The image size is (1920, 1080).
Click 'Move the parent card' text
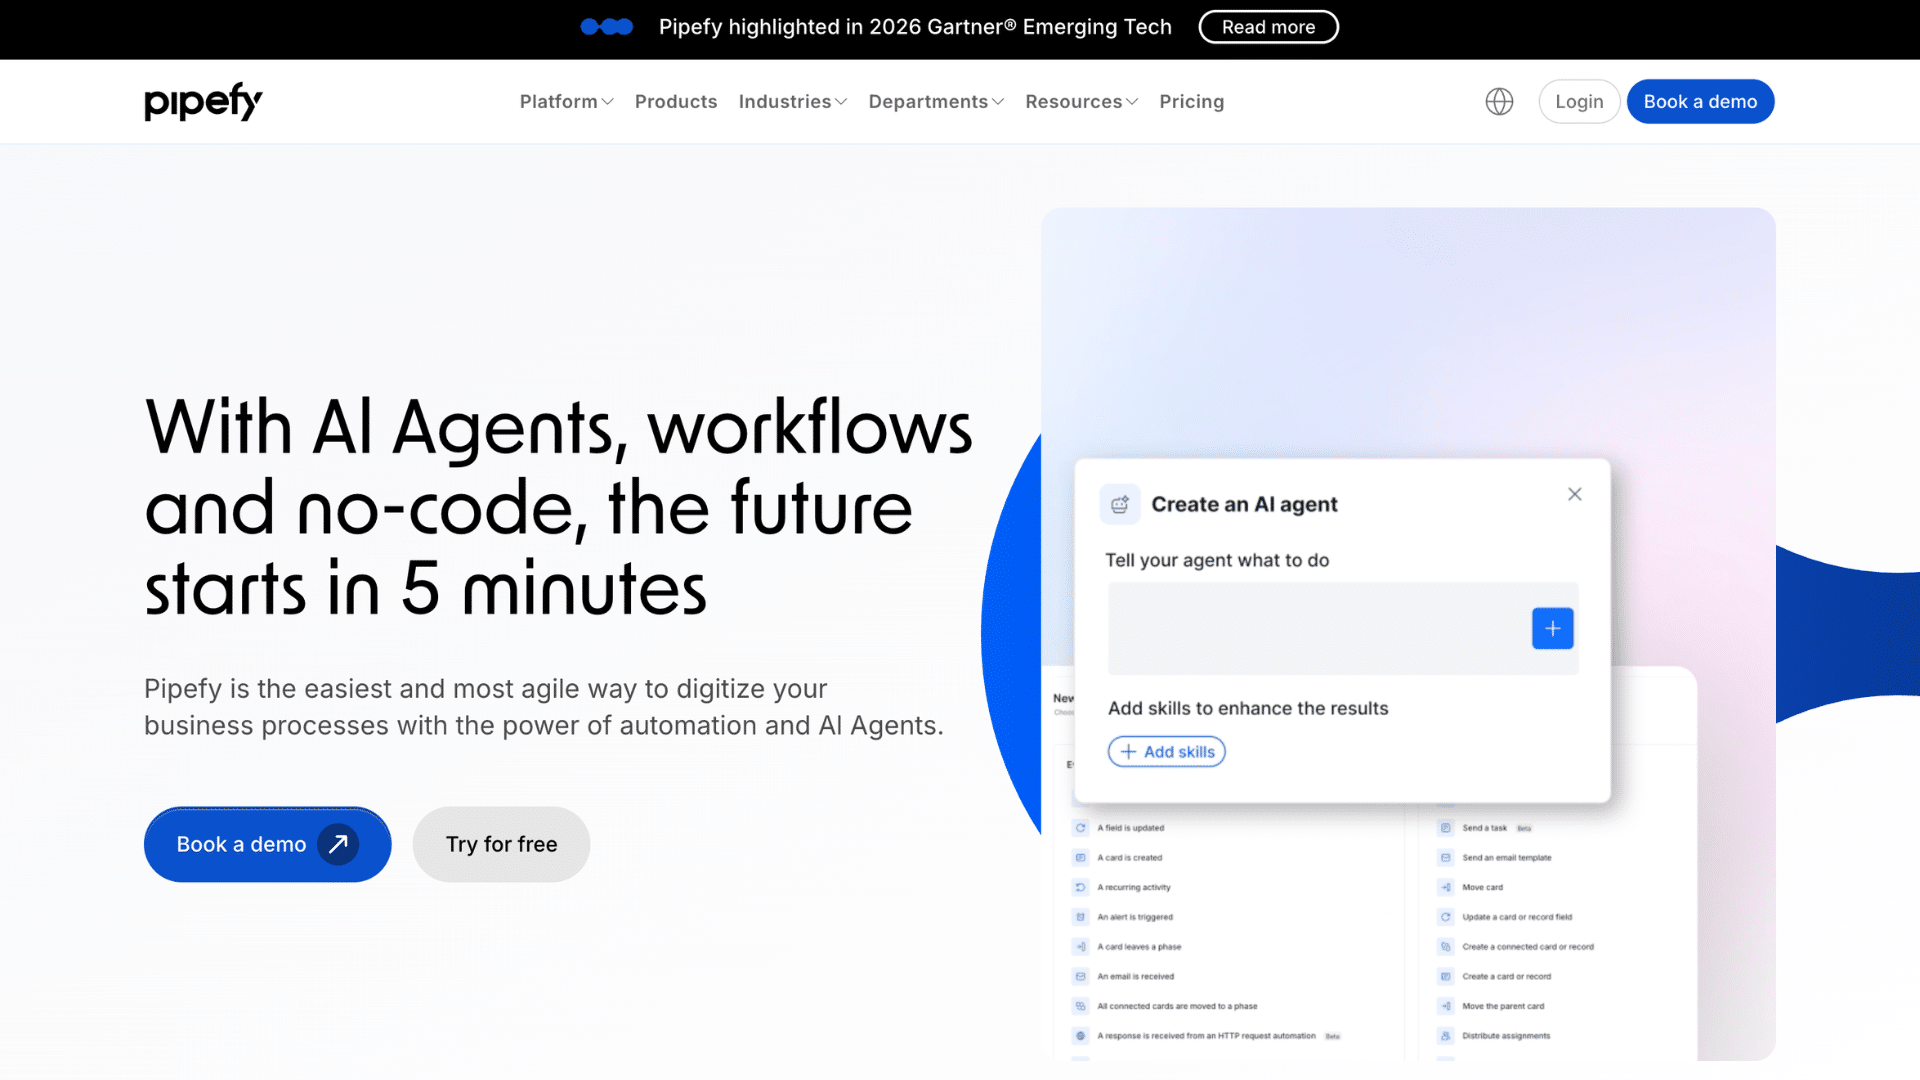[1503, 1006]
